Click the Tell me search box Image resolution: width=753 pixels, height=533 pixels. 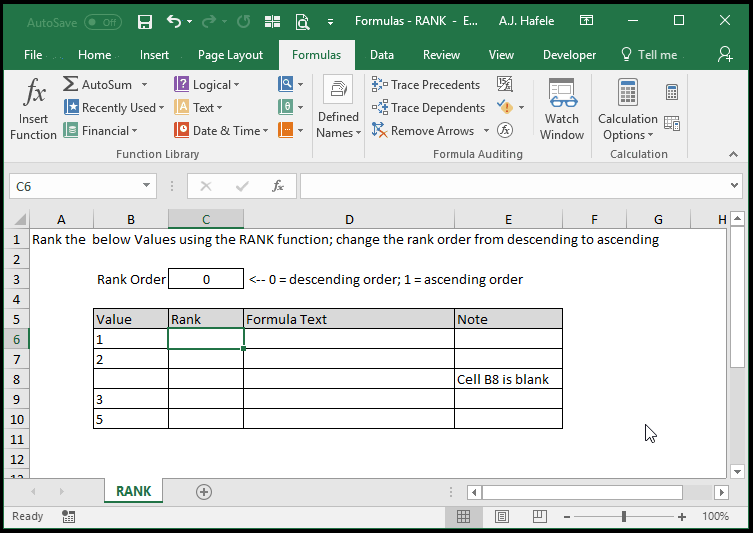pos(649,55)
